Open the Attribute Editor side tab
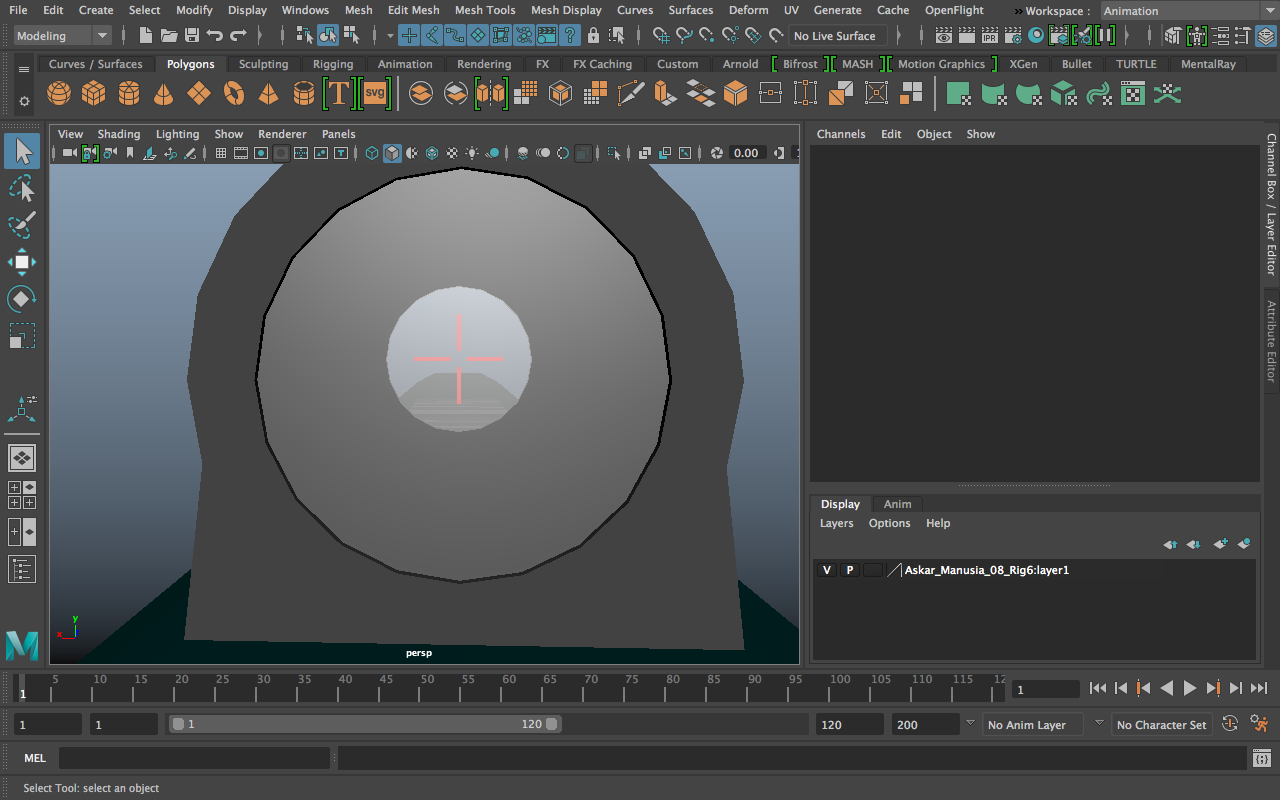 pos(1271,341)
